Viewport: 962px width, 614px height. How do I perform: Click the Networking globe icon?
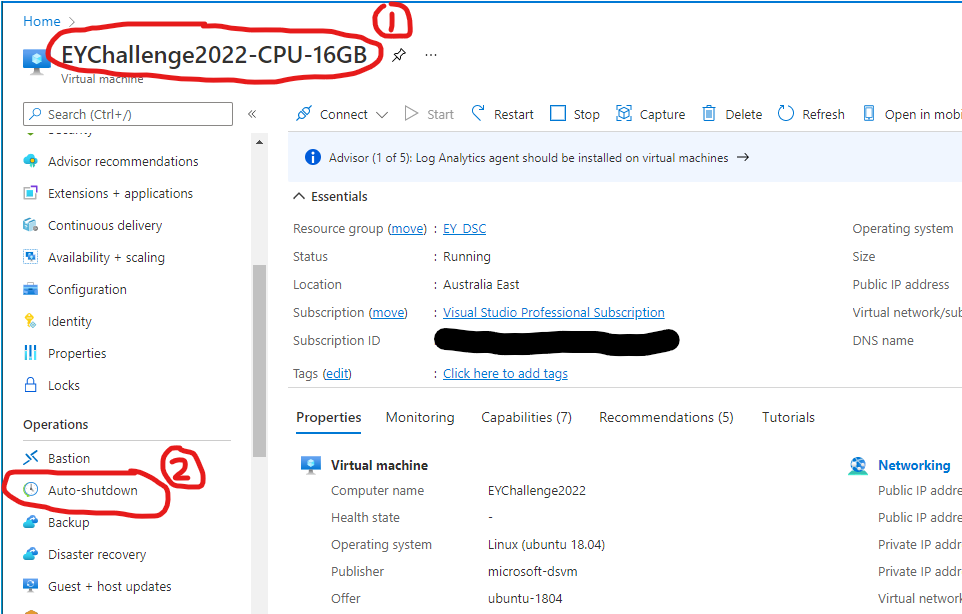[x=858, y=466]
